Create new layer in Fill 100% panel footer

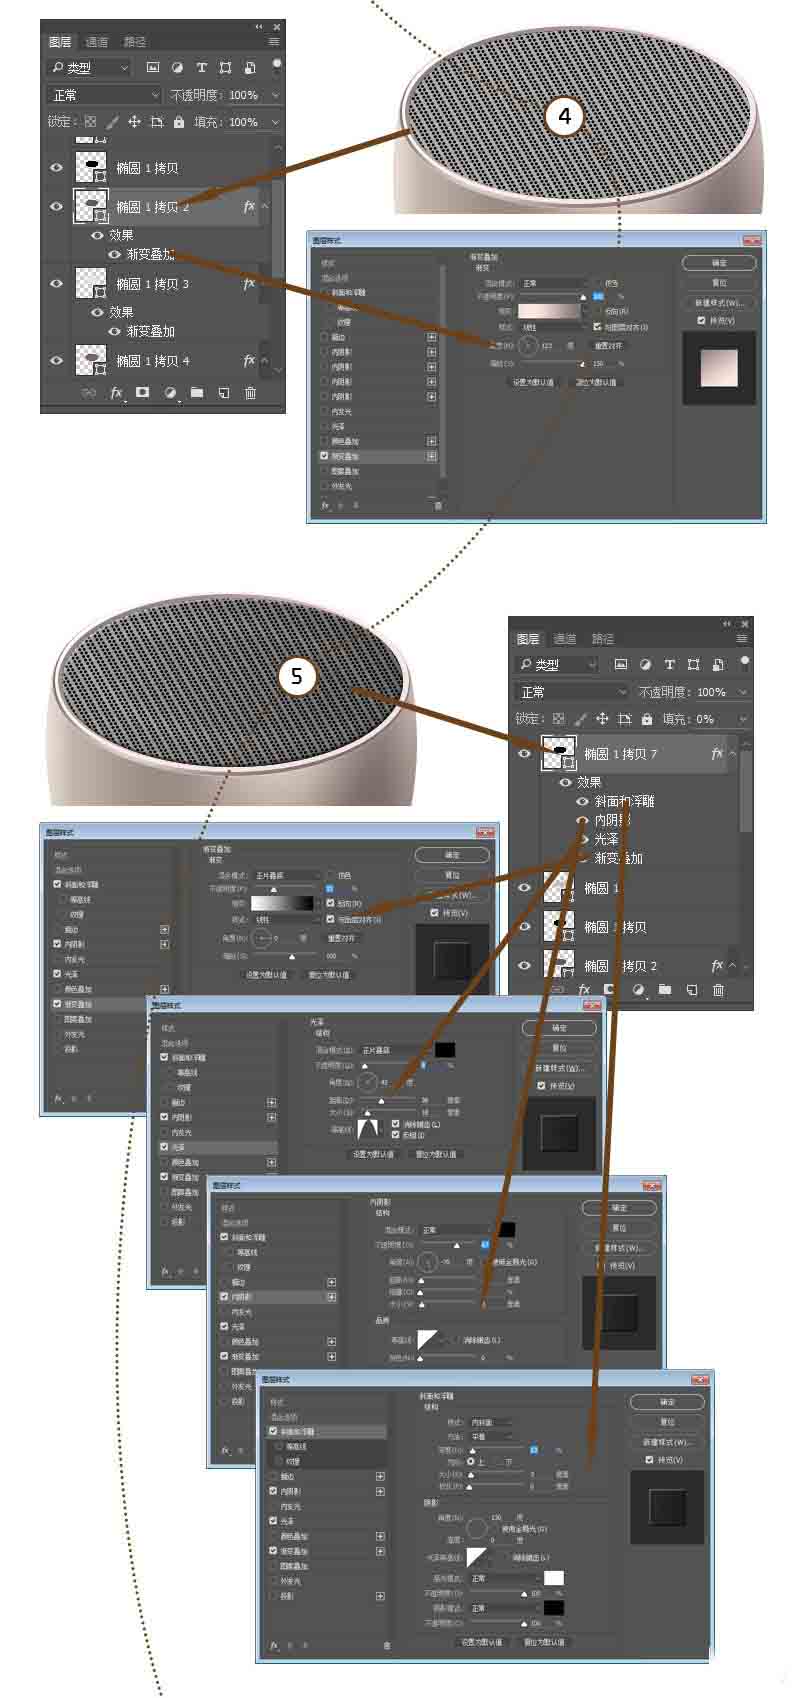coord(224,393)
